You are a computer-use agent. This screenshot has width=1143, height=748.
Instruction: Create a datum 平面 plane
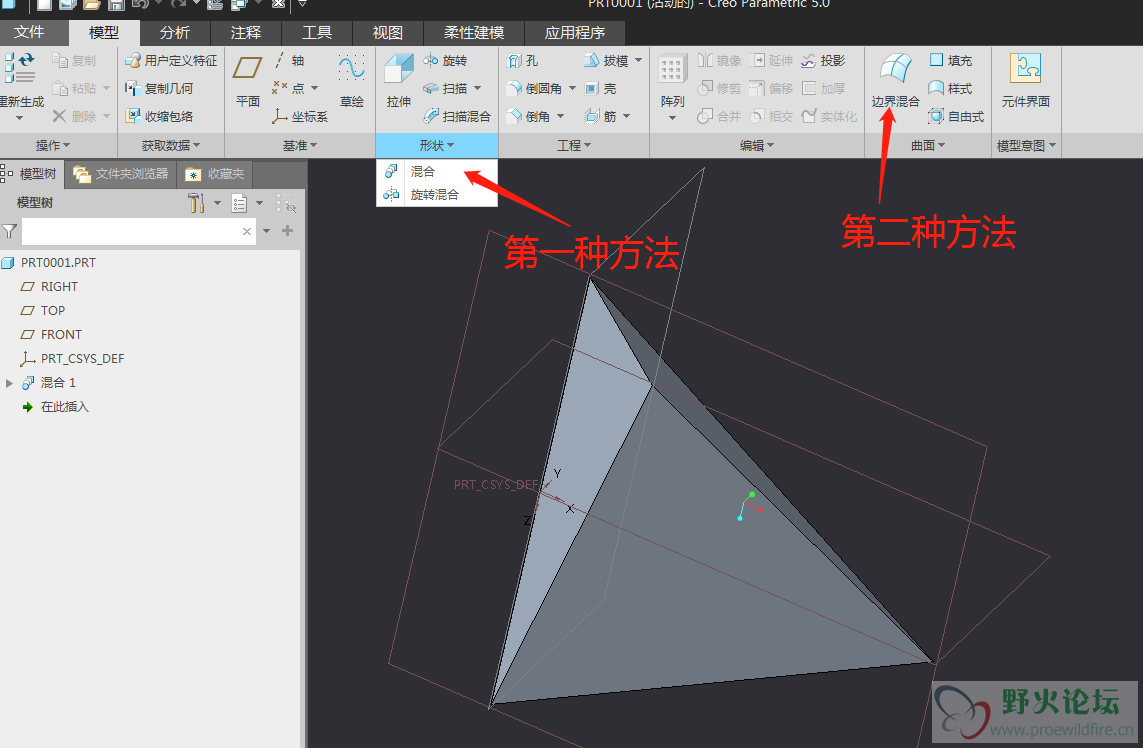click(248, 80)
